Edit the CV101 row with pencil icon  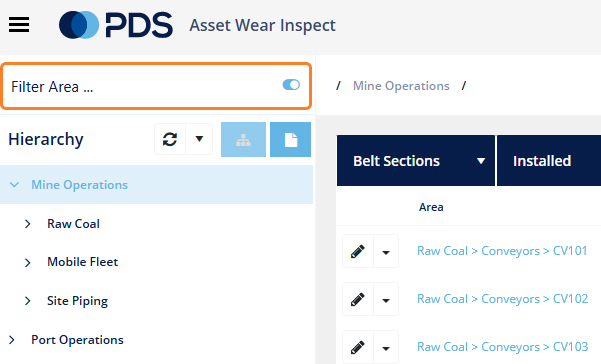tap(358, 251)
